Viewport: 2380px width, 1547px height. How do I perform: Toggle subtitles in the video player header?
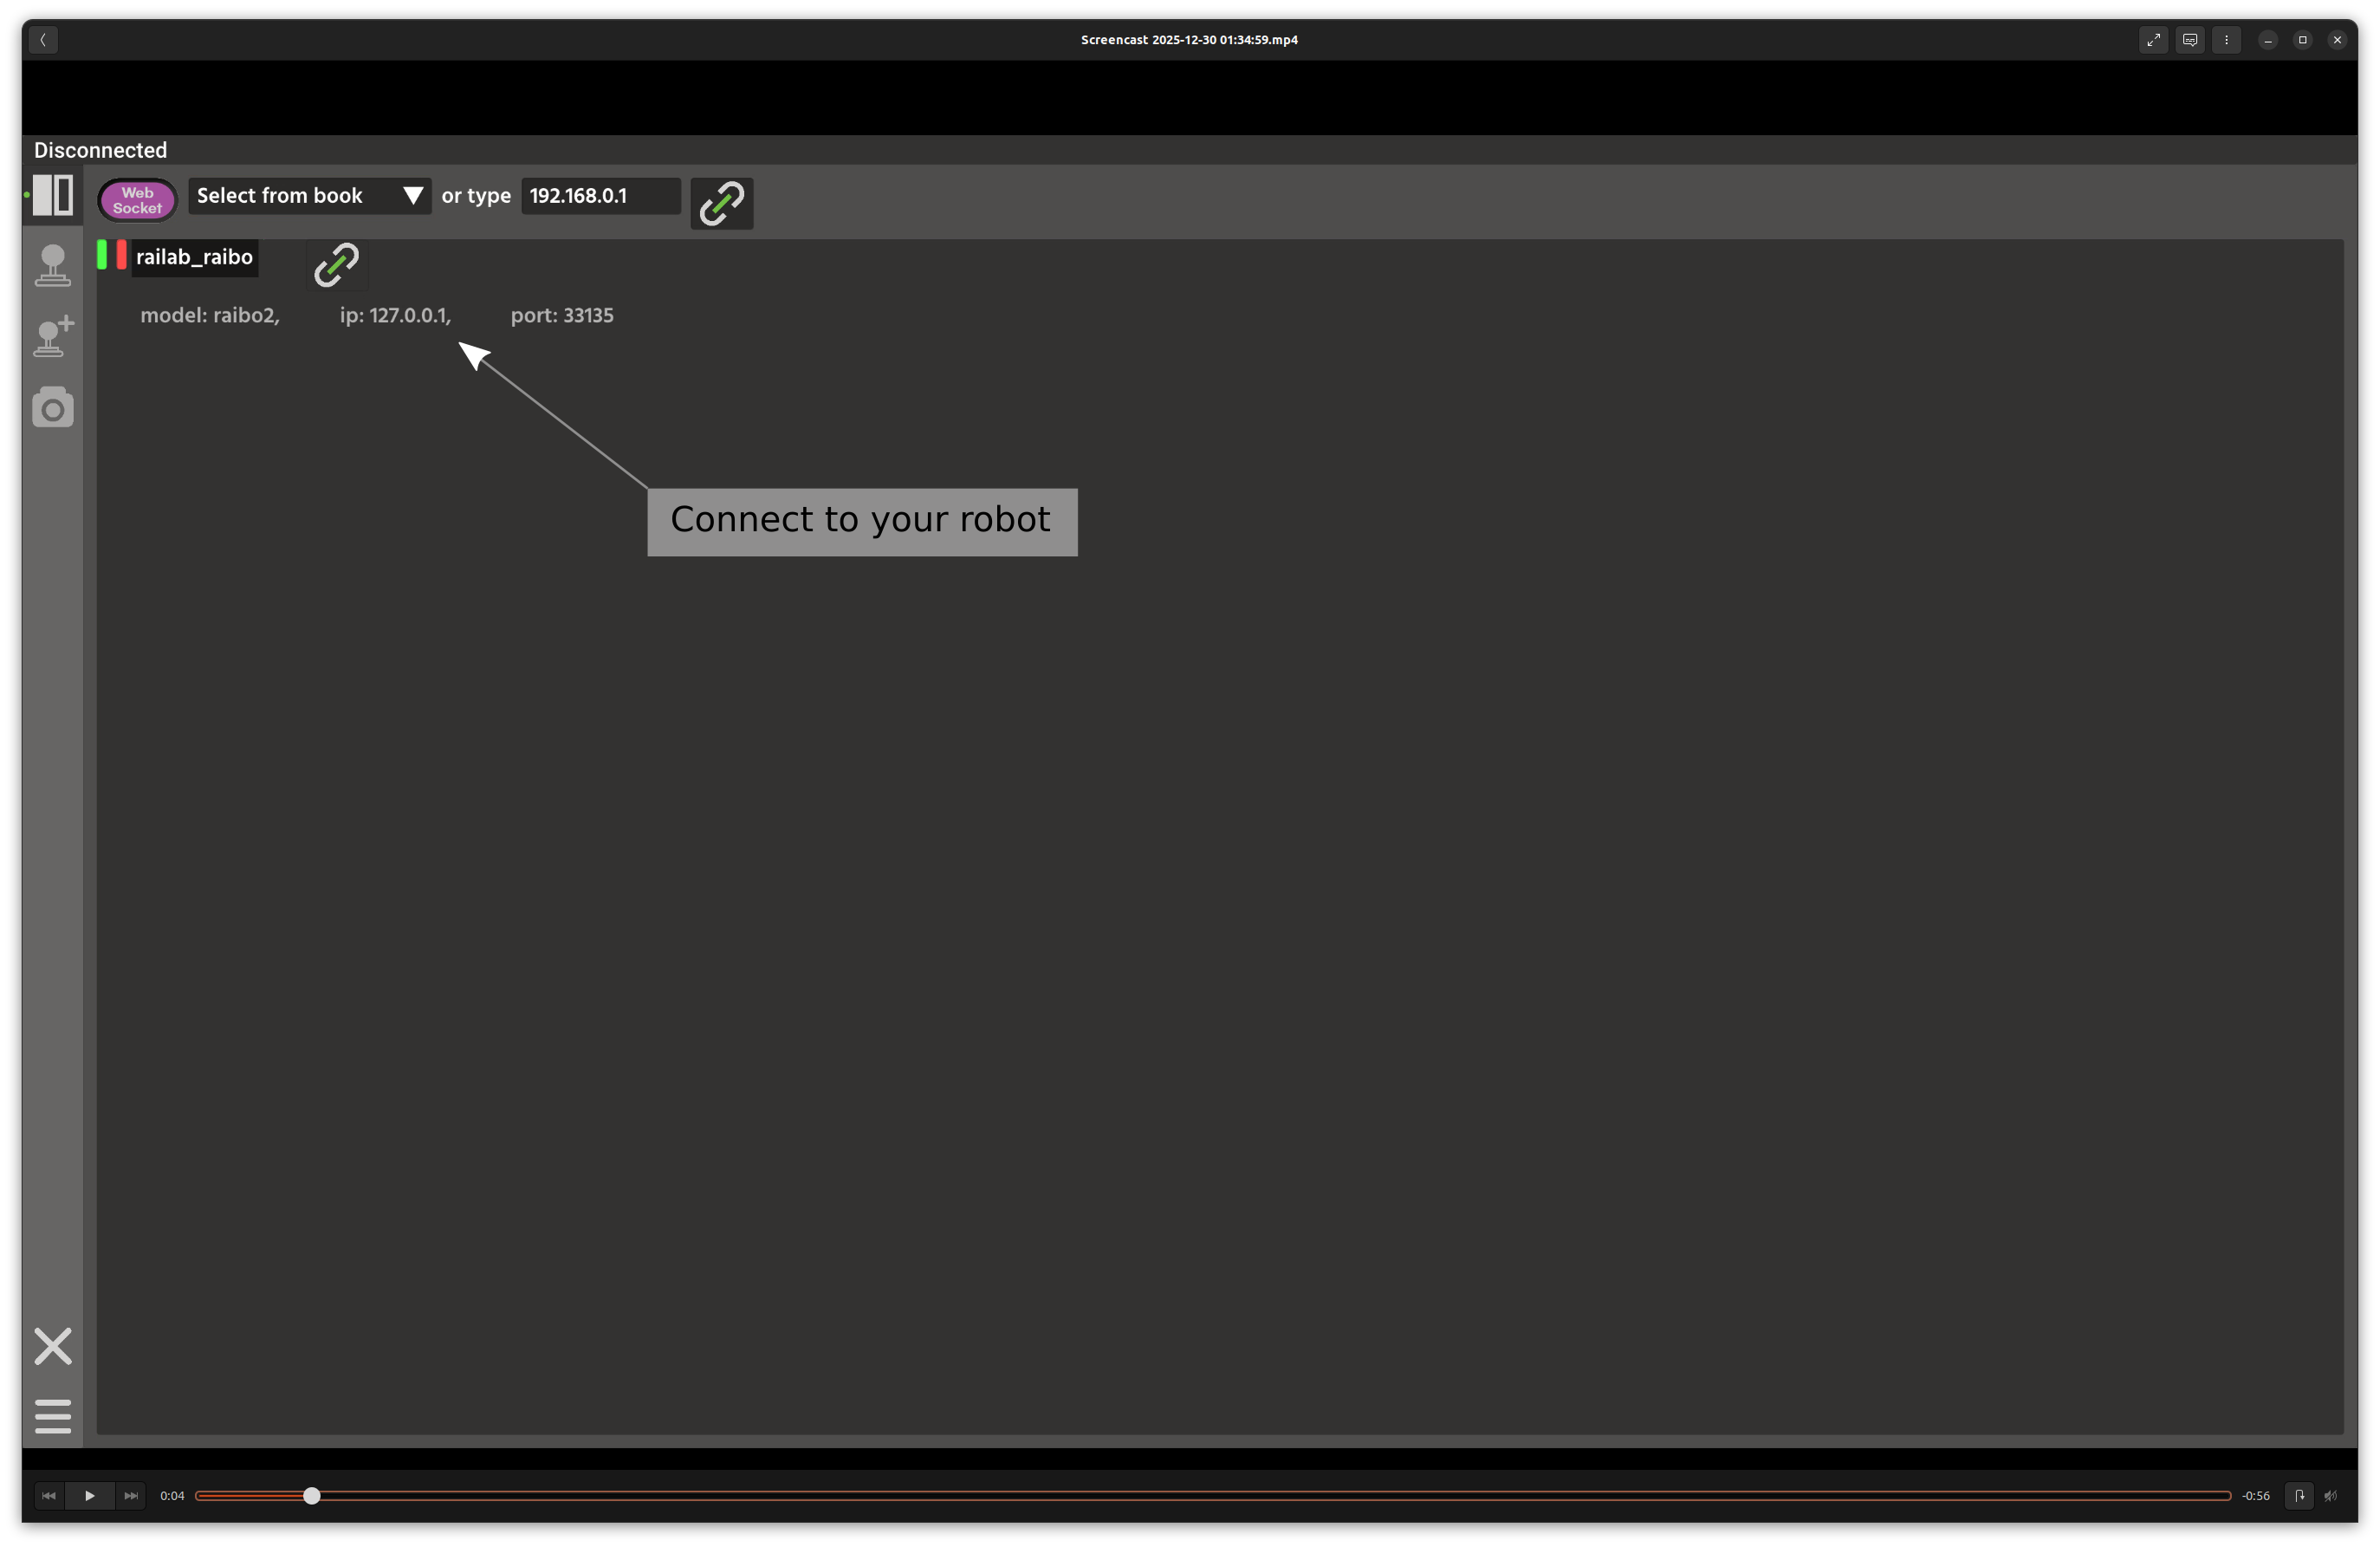(x=2189, y=40)
